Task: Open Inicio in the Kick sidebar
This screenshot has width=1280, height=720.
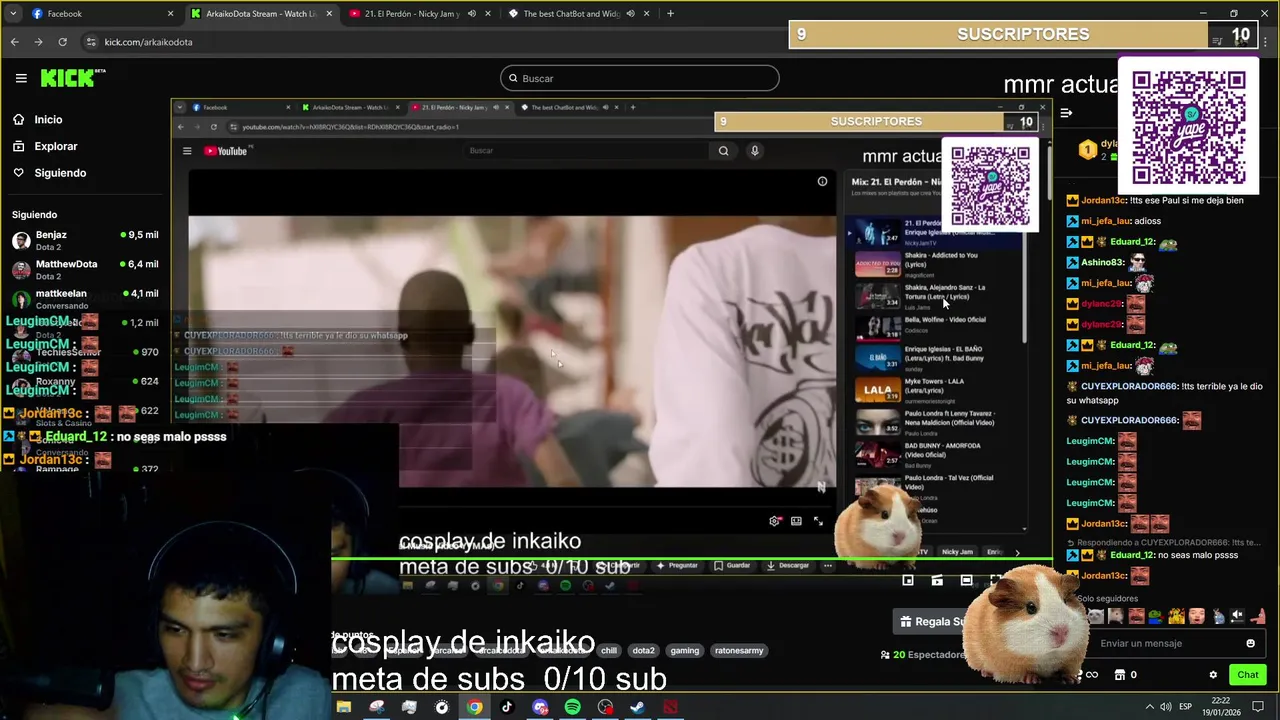Action: click(x=48, y=119)
